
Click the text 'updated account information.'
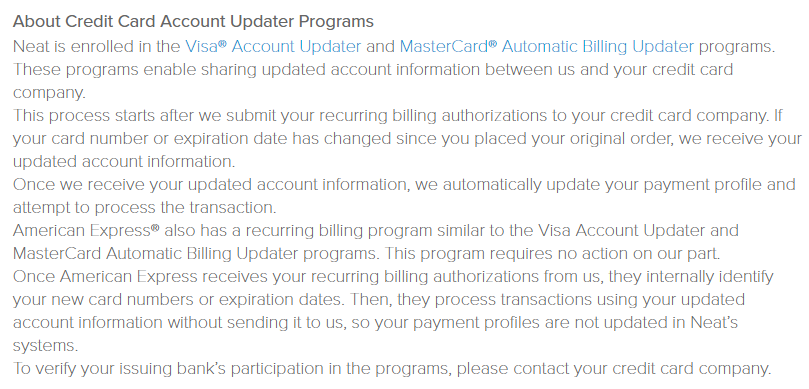[x=124, y=161]
